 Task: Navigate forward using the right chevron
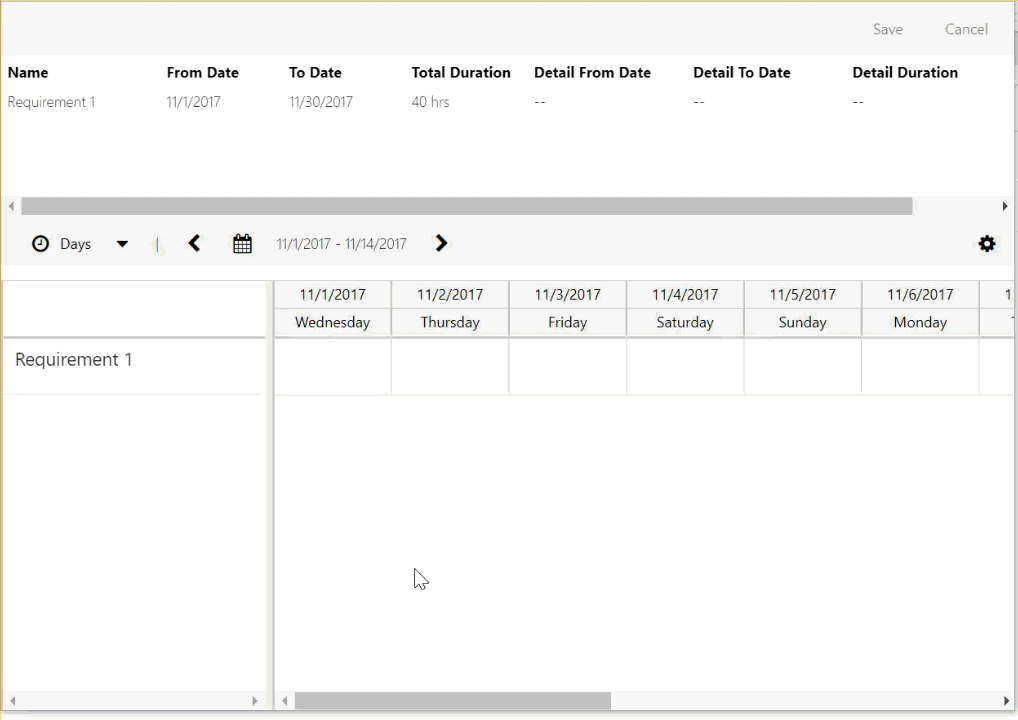tap(441, 243)
